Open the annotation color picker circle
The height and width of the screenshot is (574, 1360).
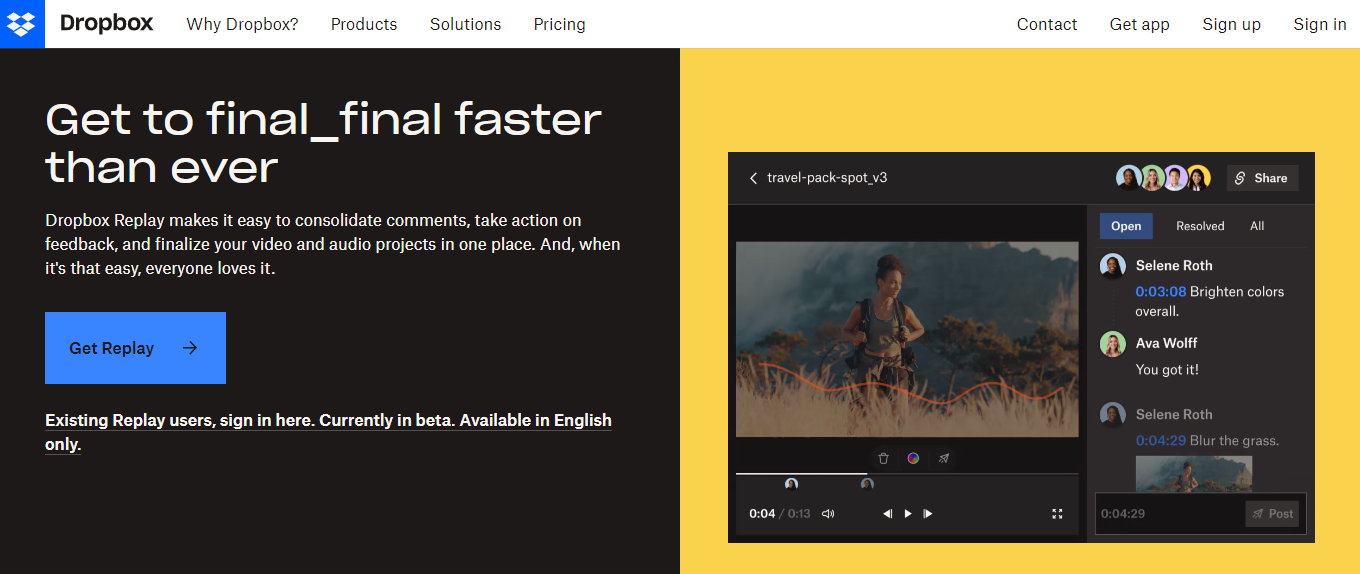tap(913, 458)
